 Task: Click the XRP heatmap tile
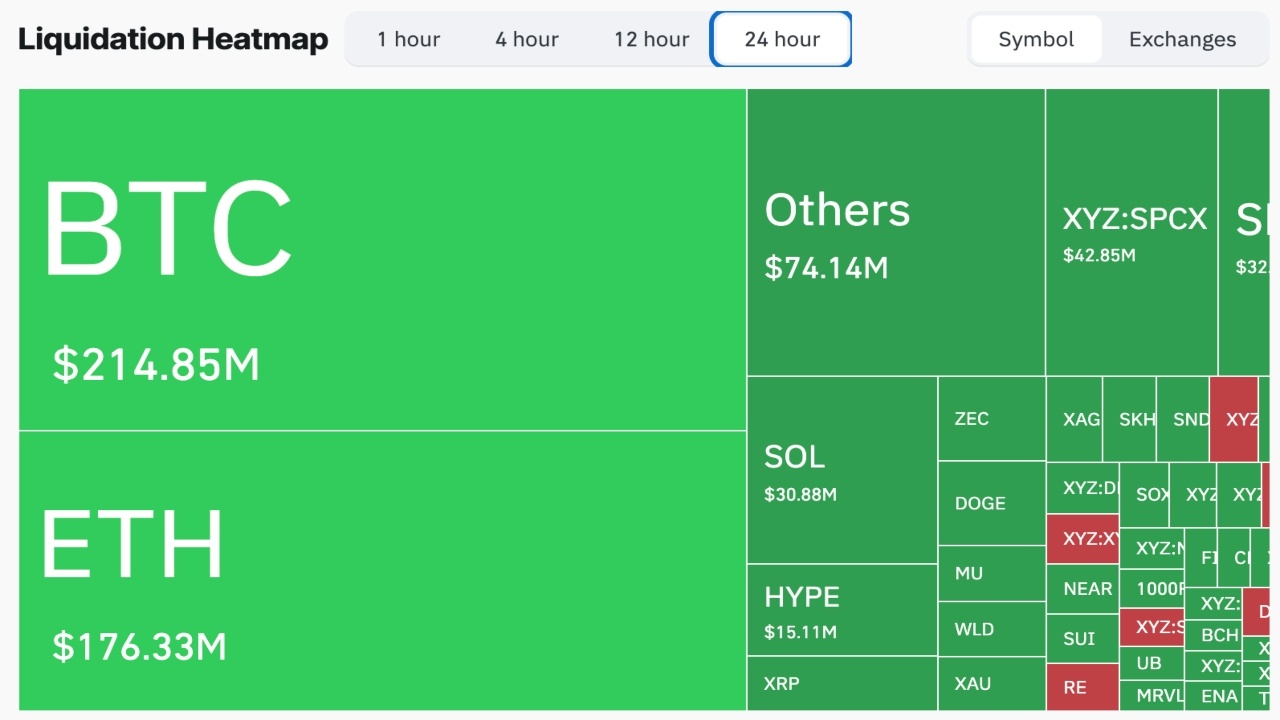842,684
